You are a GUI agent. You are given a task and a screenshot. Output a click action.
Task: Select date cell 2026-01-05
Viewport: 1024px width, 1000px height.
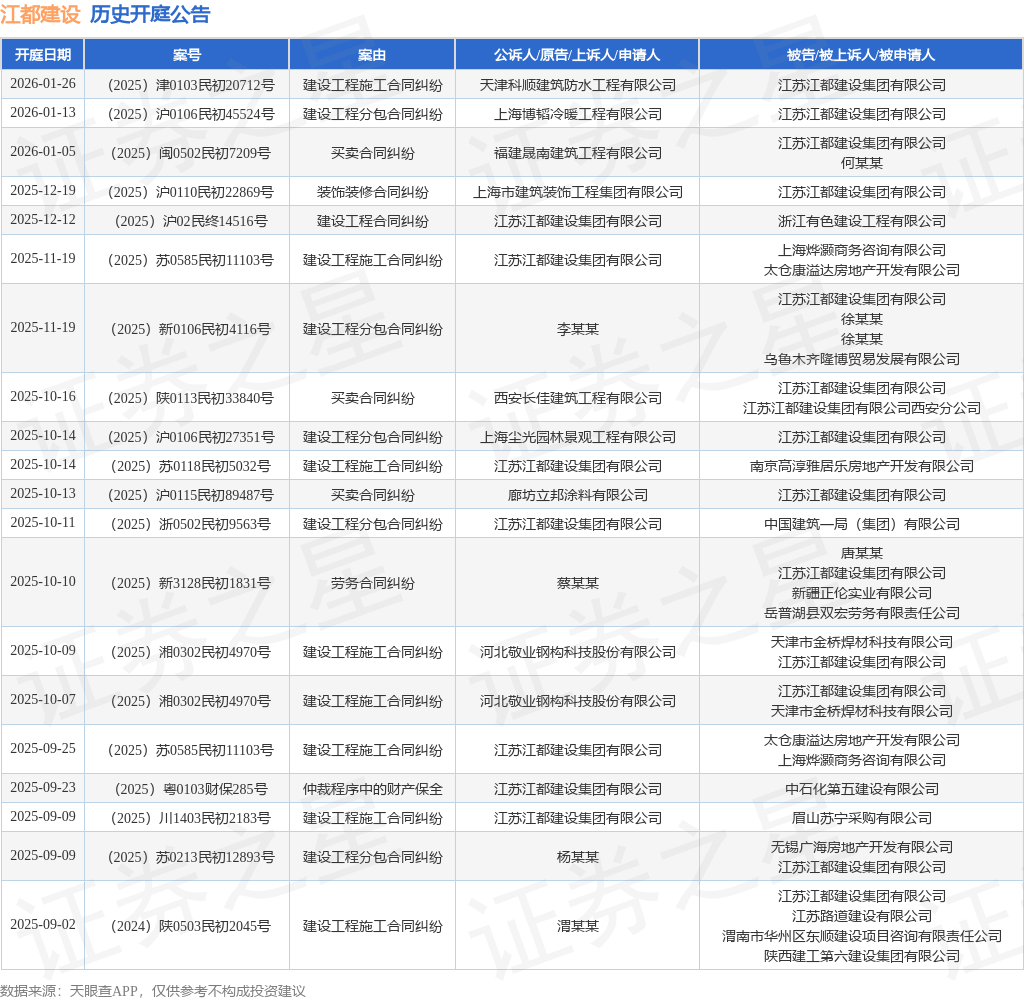(x=43, y=152)
